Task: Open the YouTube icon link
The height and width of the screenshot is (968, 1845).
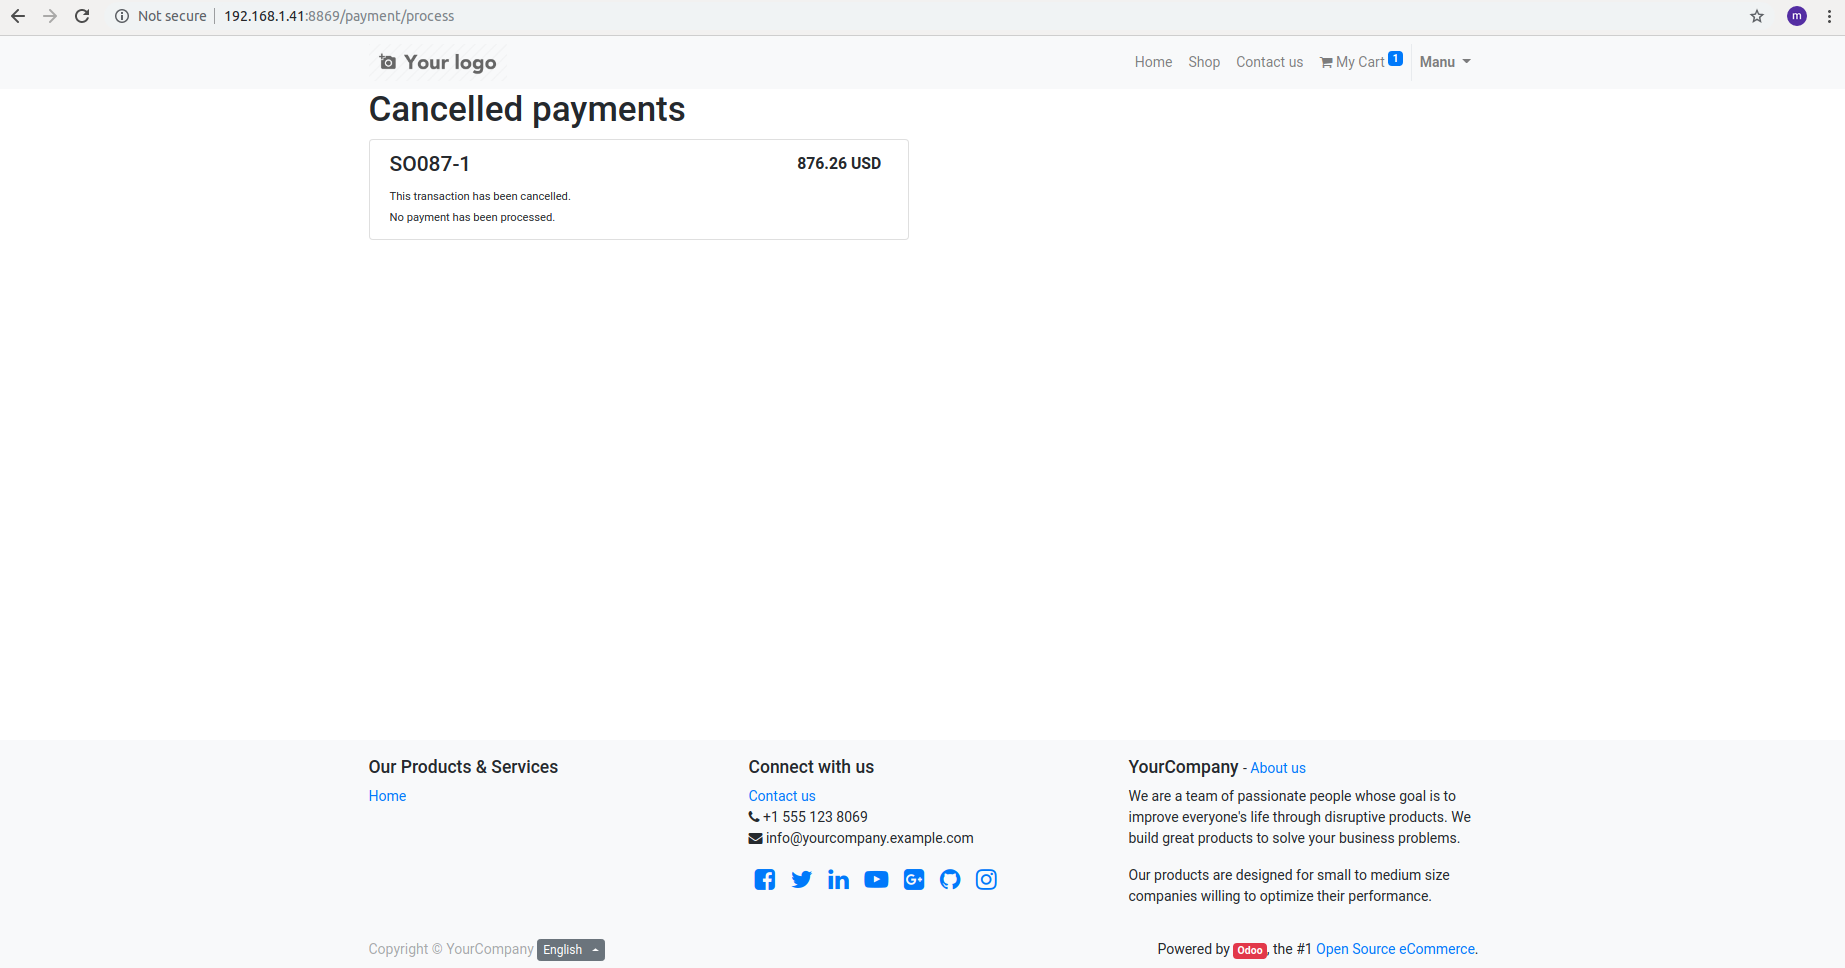Action: click(876, 880)
